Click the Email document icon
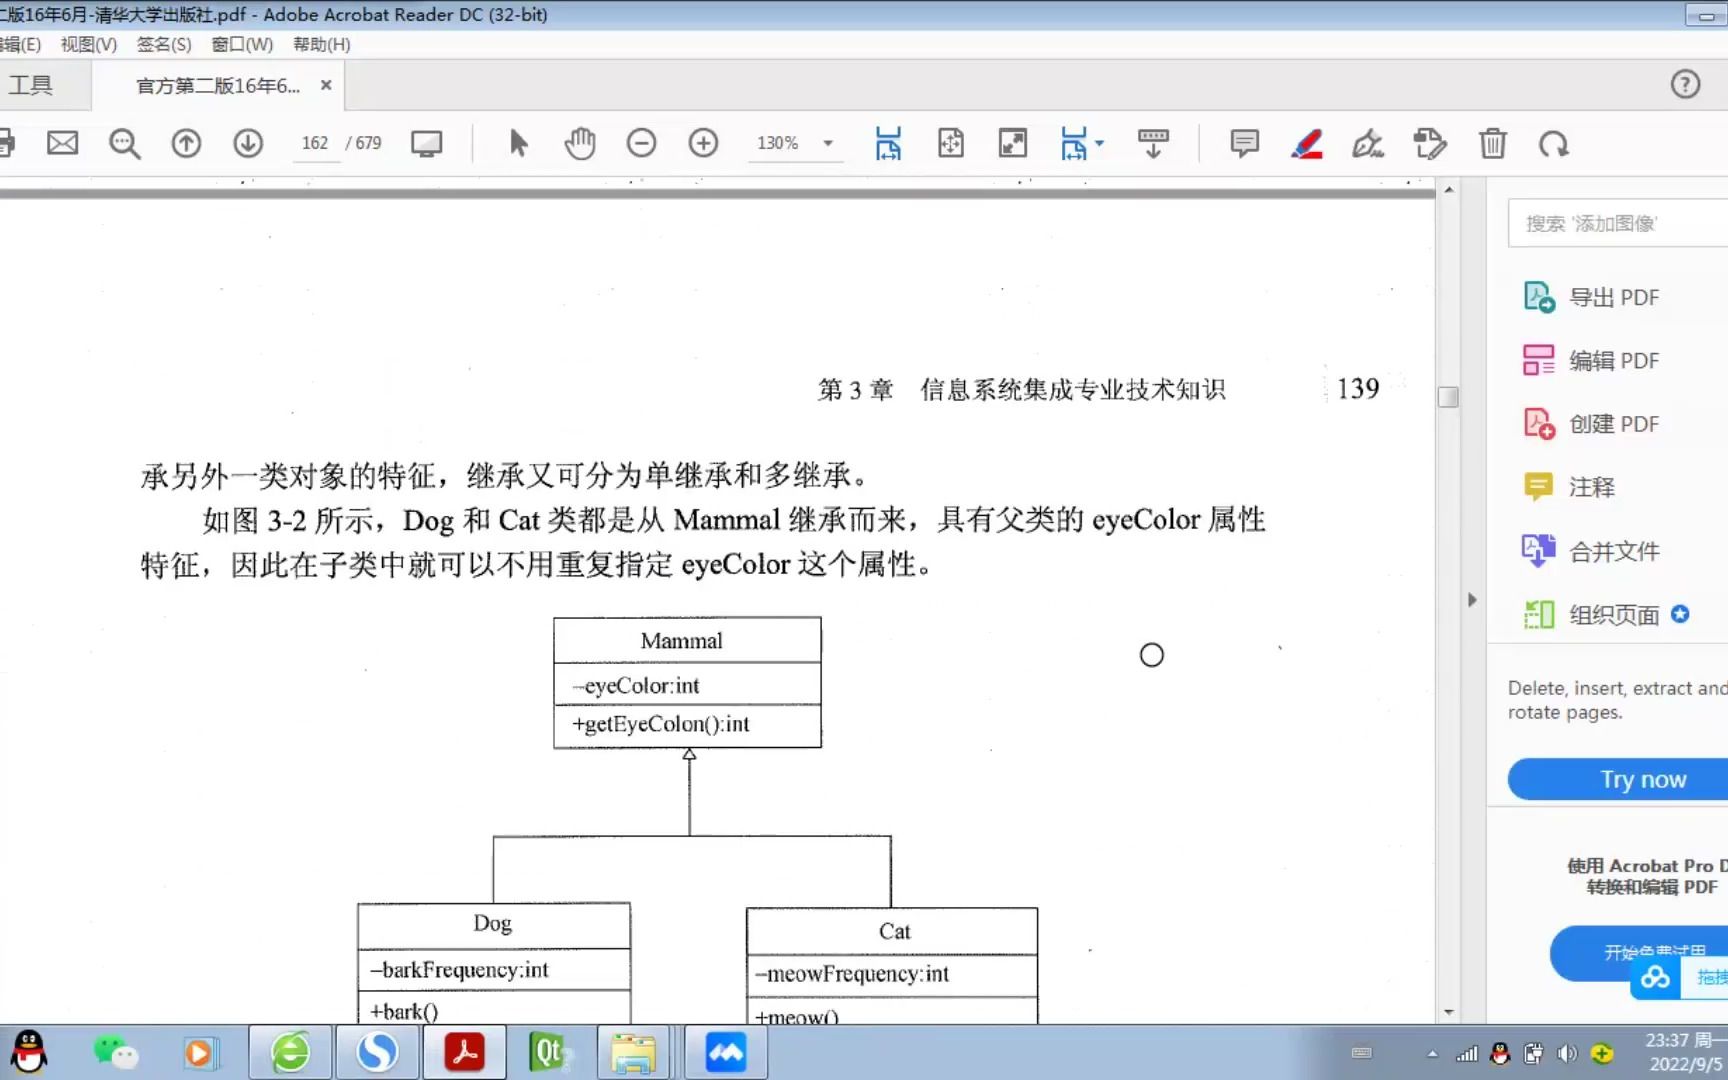The width and height of the screenshot is (1728, 1080). (62, 143)
